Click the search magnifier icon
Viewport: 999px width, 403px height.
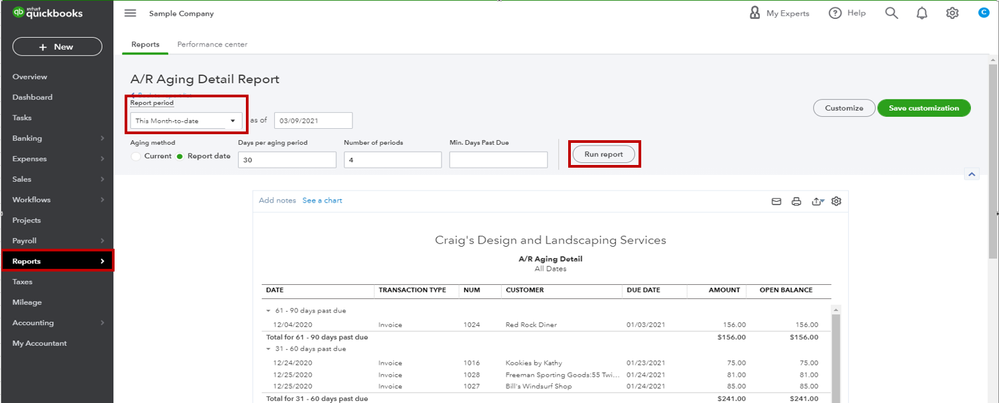(891, 13)
